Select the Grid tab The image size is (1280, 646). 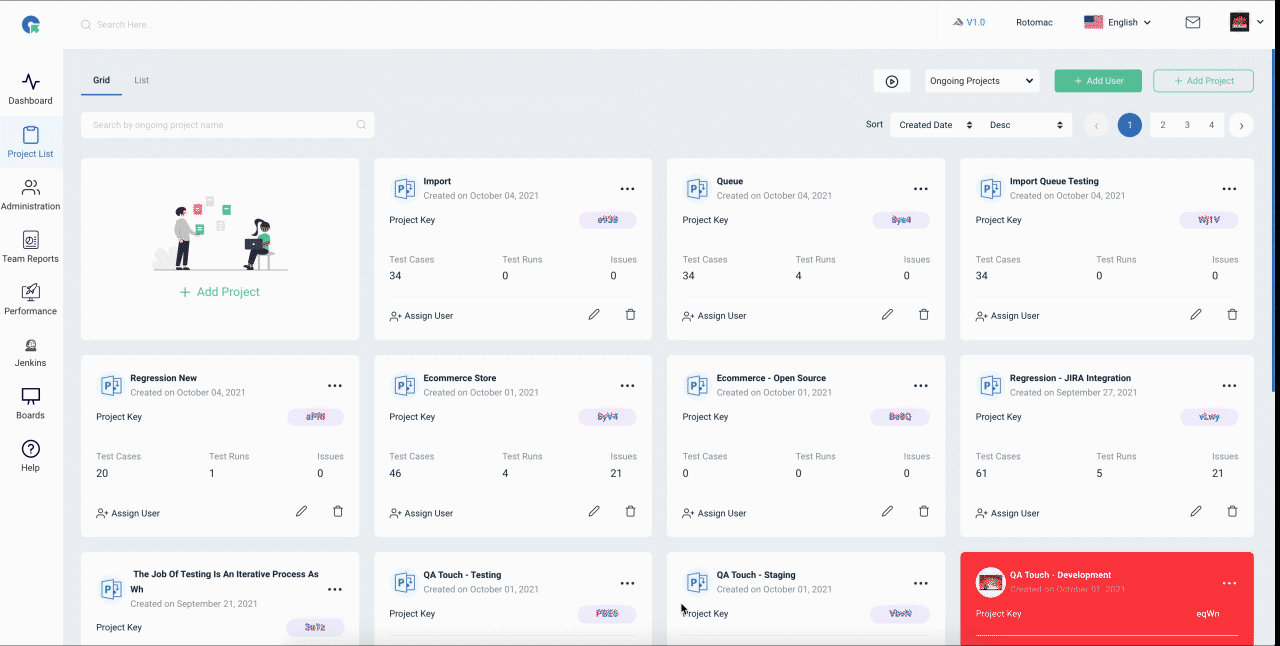[x=101, y=80]
